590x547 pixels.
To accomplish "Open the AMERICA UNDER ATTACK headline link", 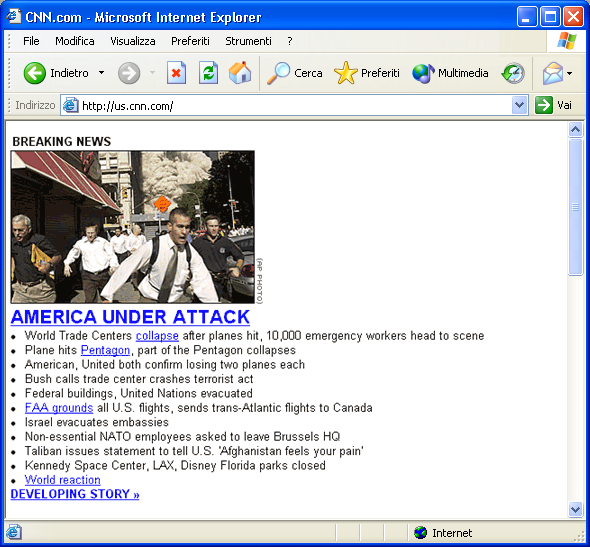I will 130,317.
